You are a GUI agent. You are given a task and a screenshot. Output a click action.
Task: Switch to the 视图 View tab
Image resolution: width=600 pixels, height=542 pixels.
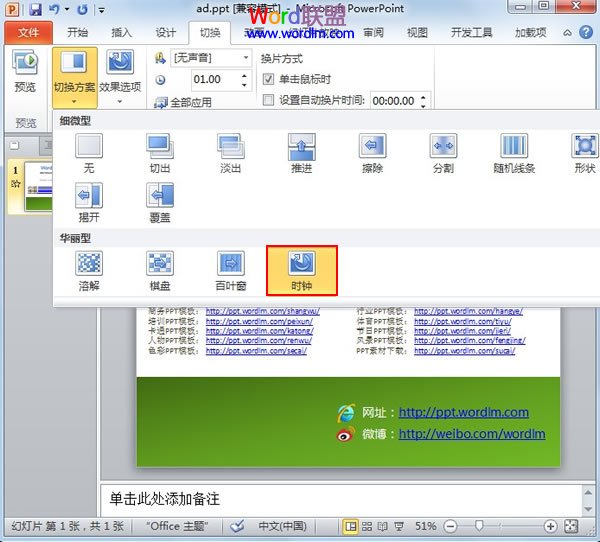[417, 33]
